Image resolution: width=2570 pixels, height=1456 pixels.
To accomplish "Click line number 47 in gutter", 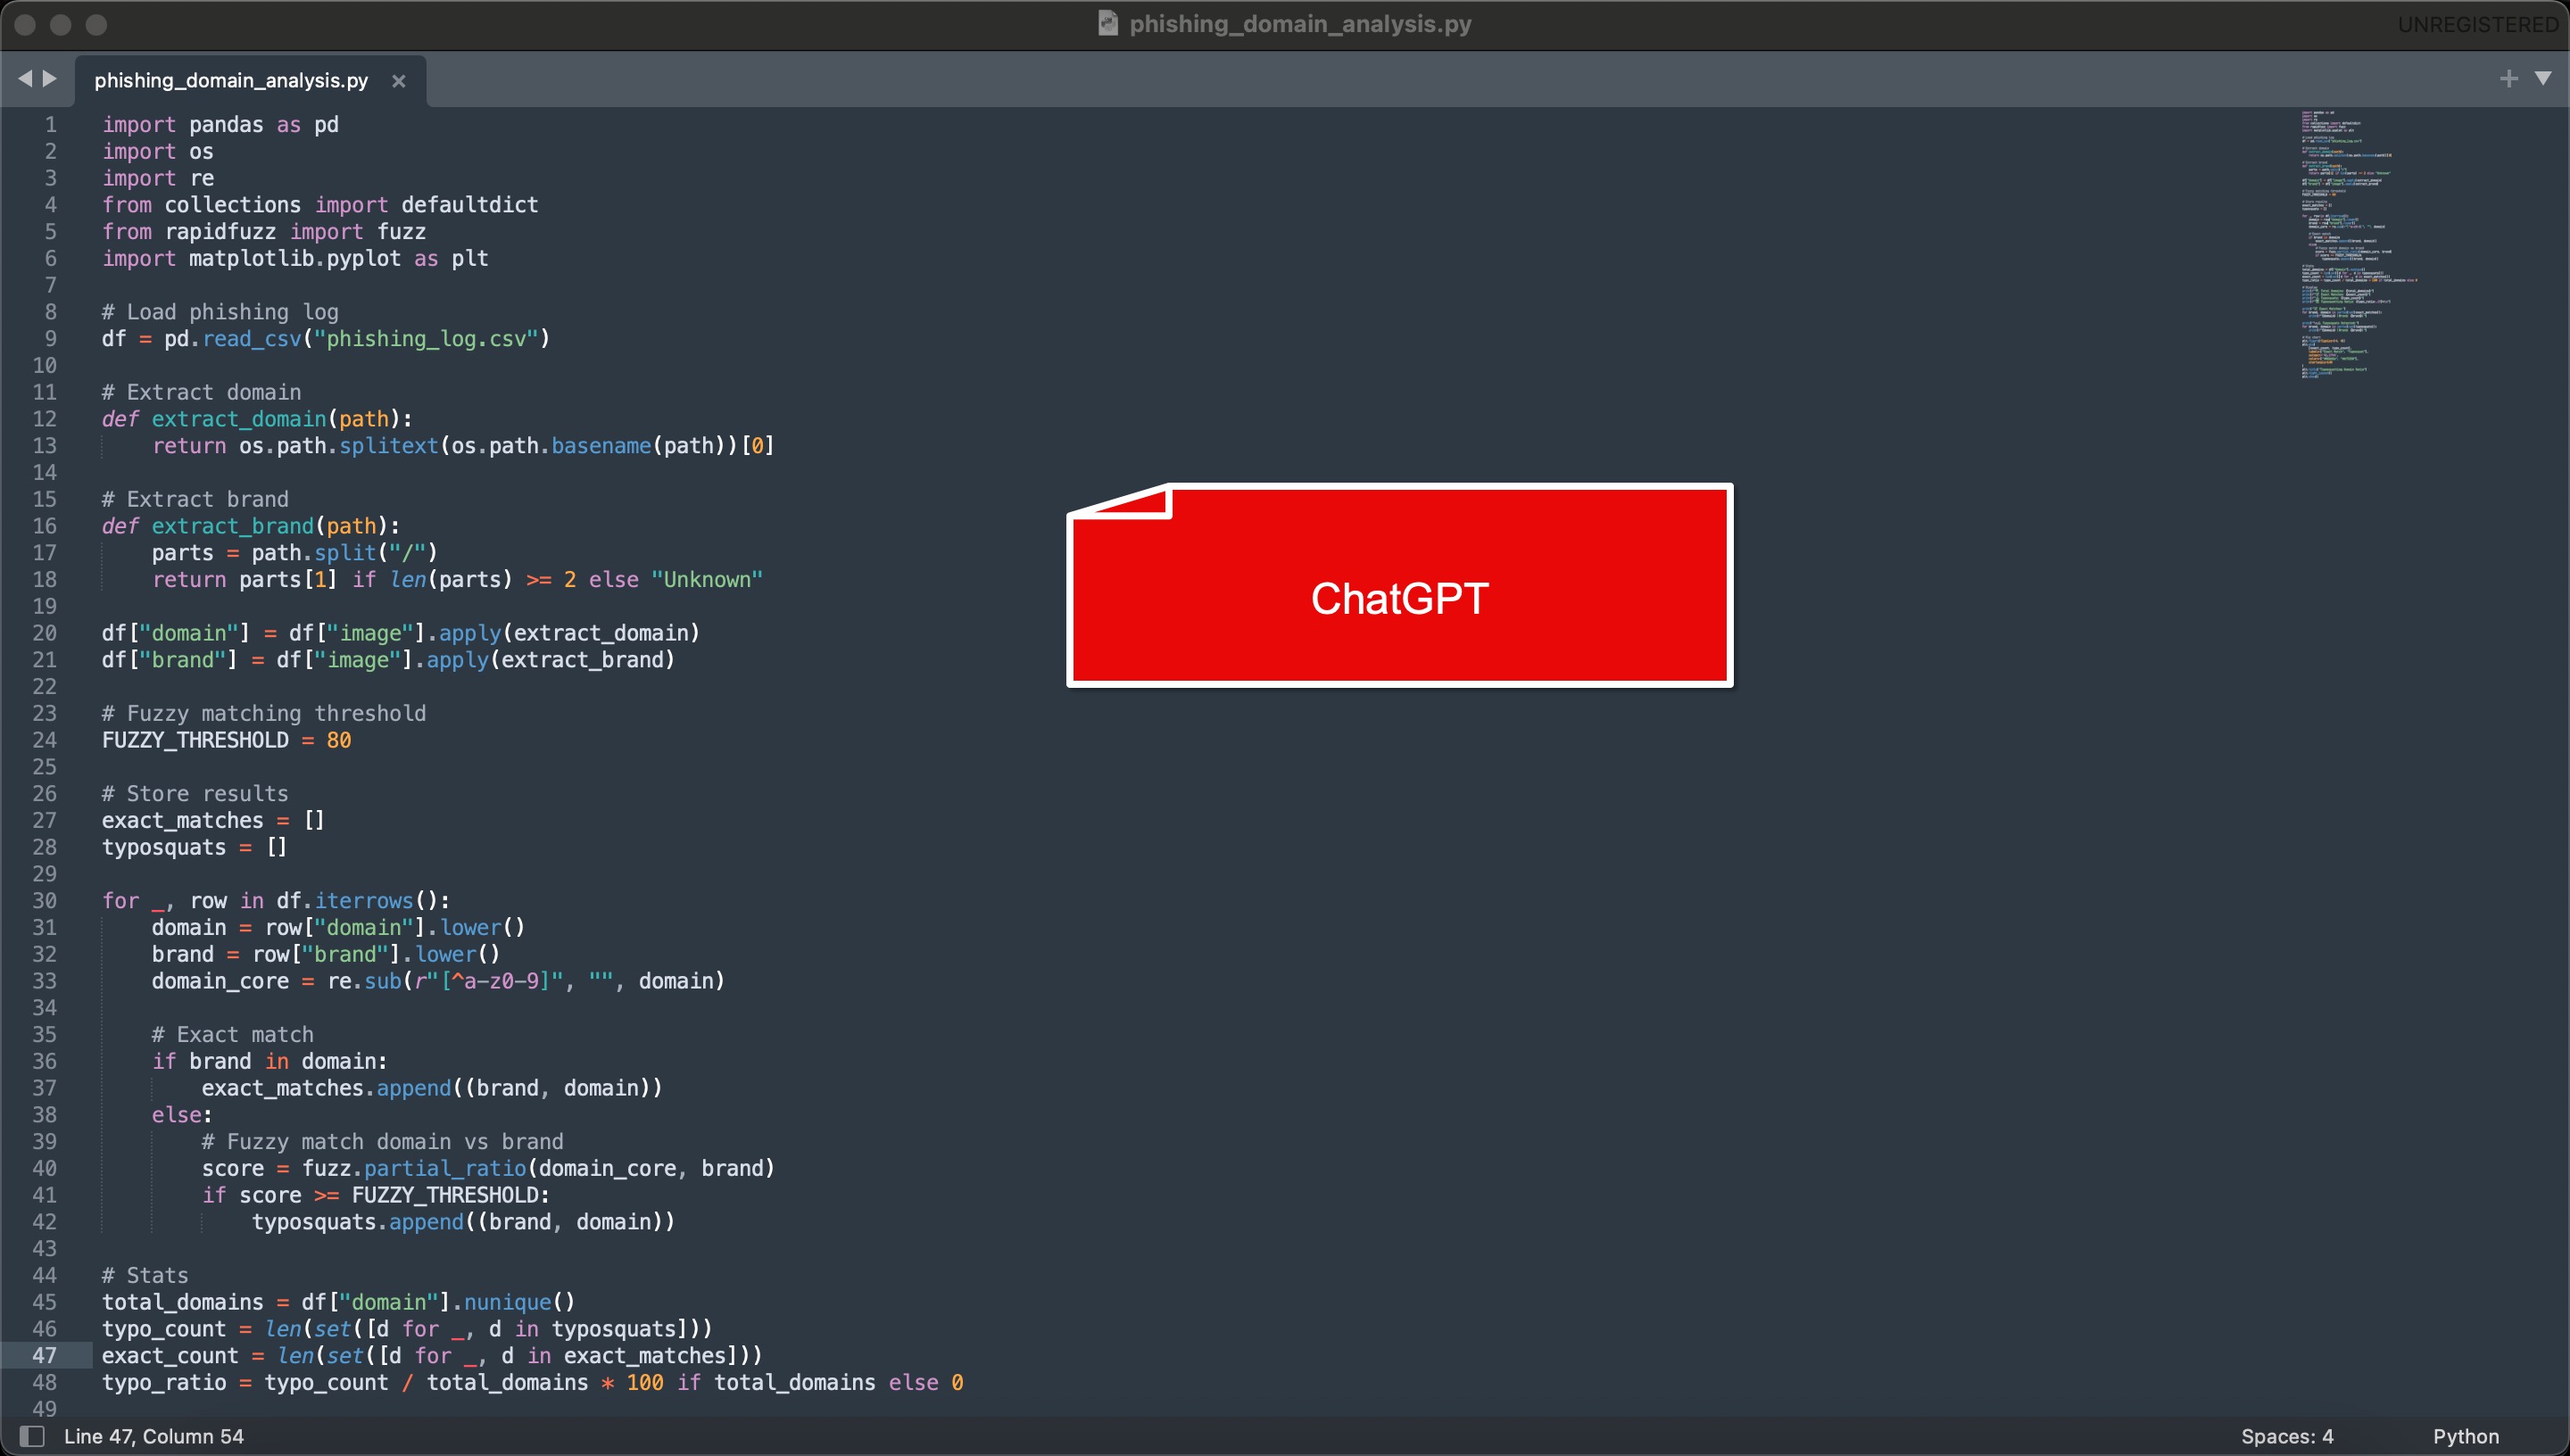I will [x=45, y=1355].
